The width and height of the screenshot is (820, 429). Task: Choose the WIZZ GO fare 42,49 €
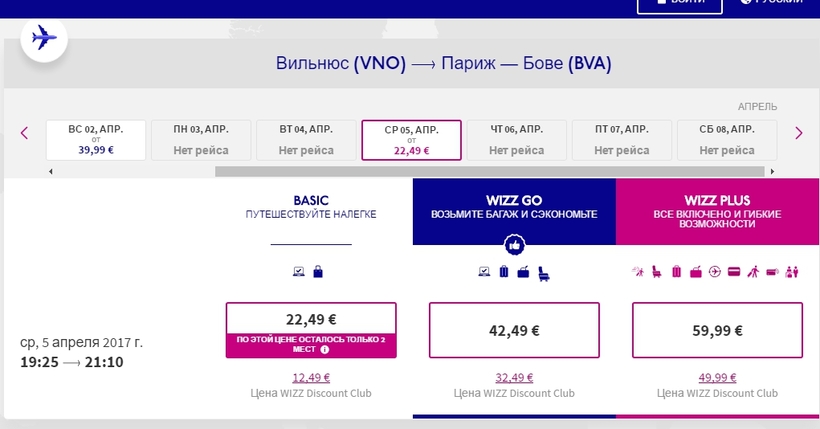514,330
